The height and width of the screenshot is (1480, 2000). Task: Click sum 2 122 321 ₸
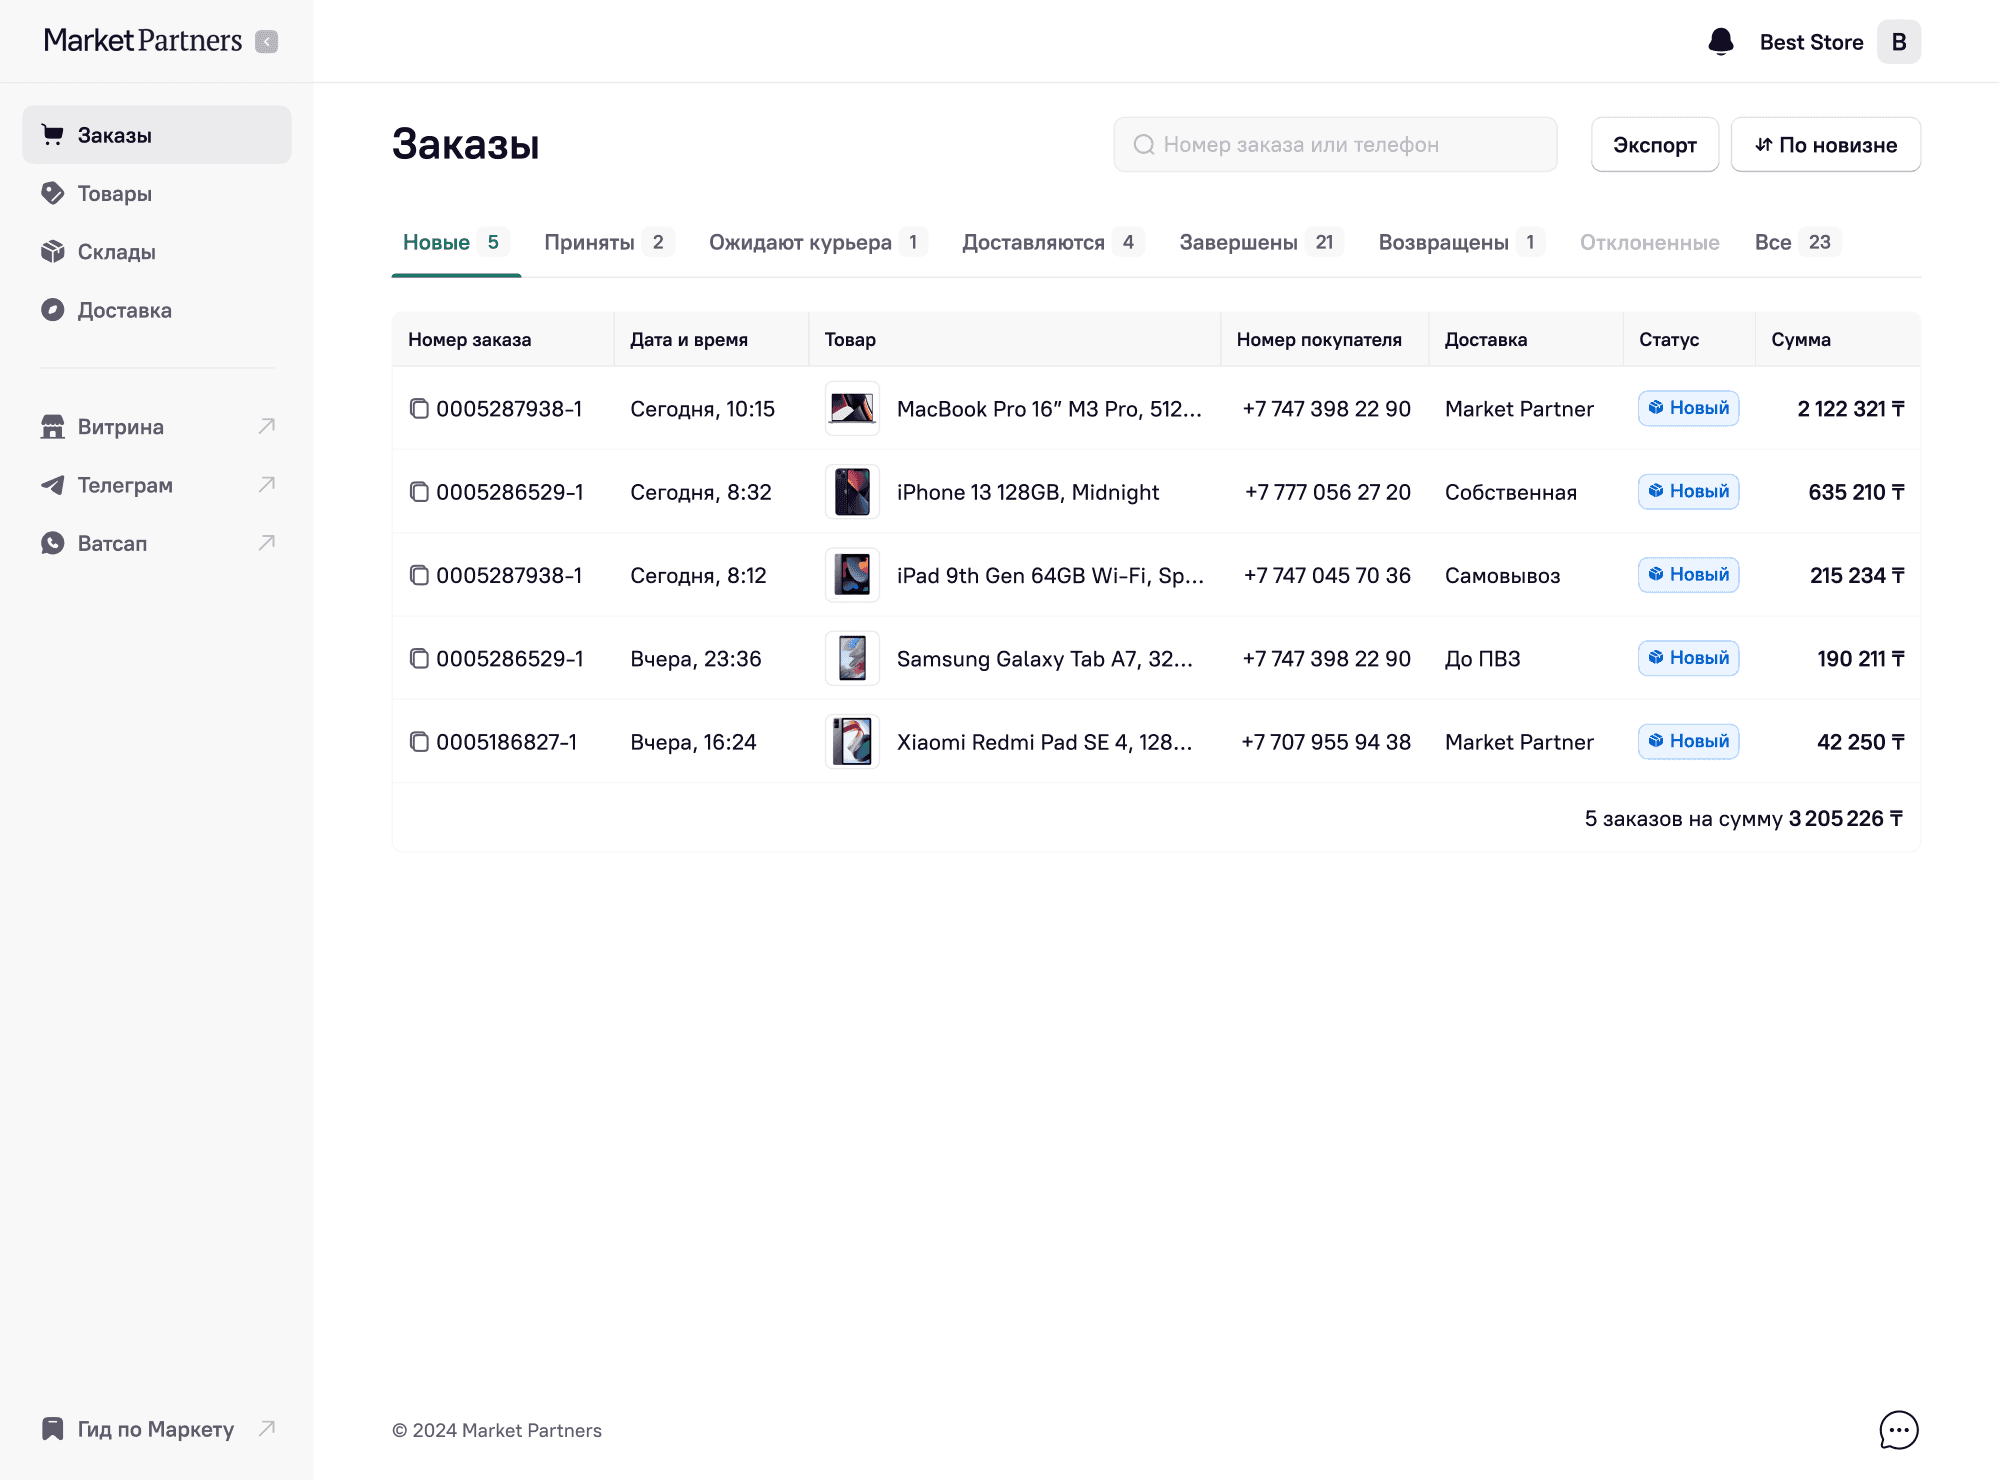click(1850, 408)
